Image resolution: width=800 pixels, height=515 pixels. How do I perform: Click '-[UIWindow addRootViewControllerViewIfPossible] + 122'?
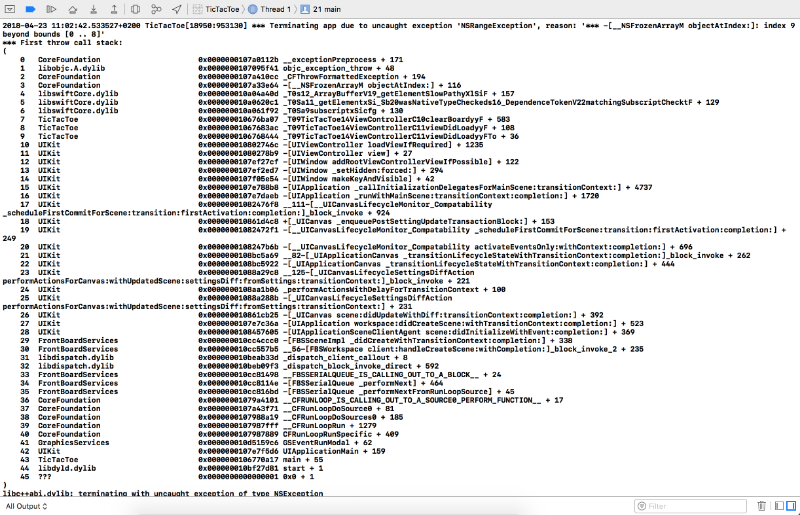(401, 162)
